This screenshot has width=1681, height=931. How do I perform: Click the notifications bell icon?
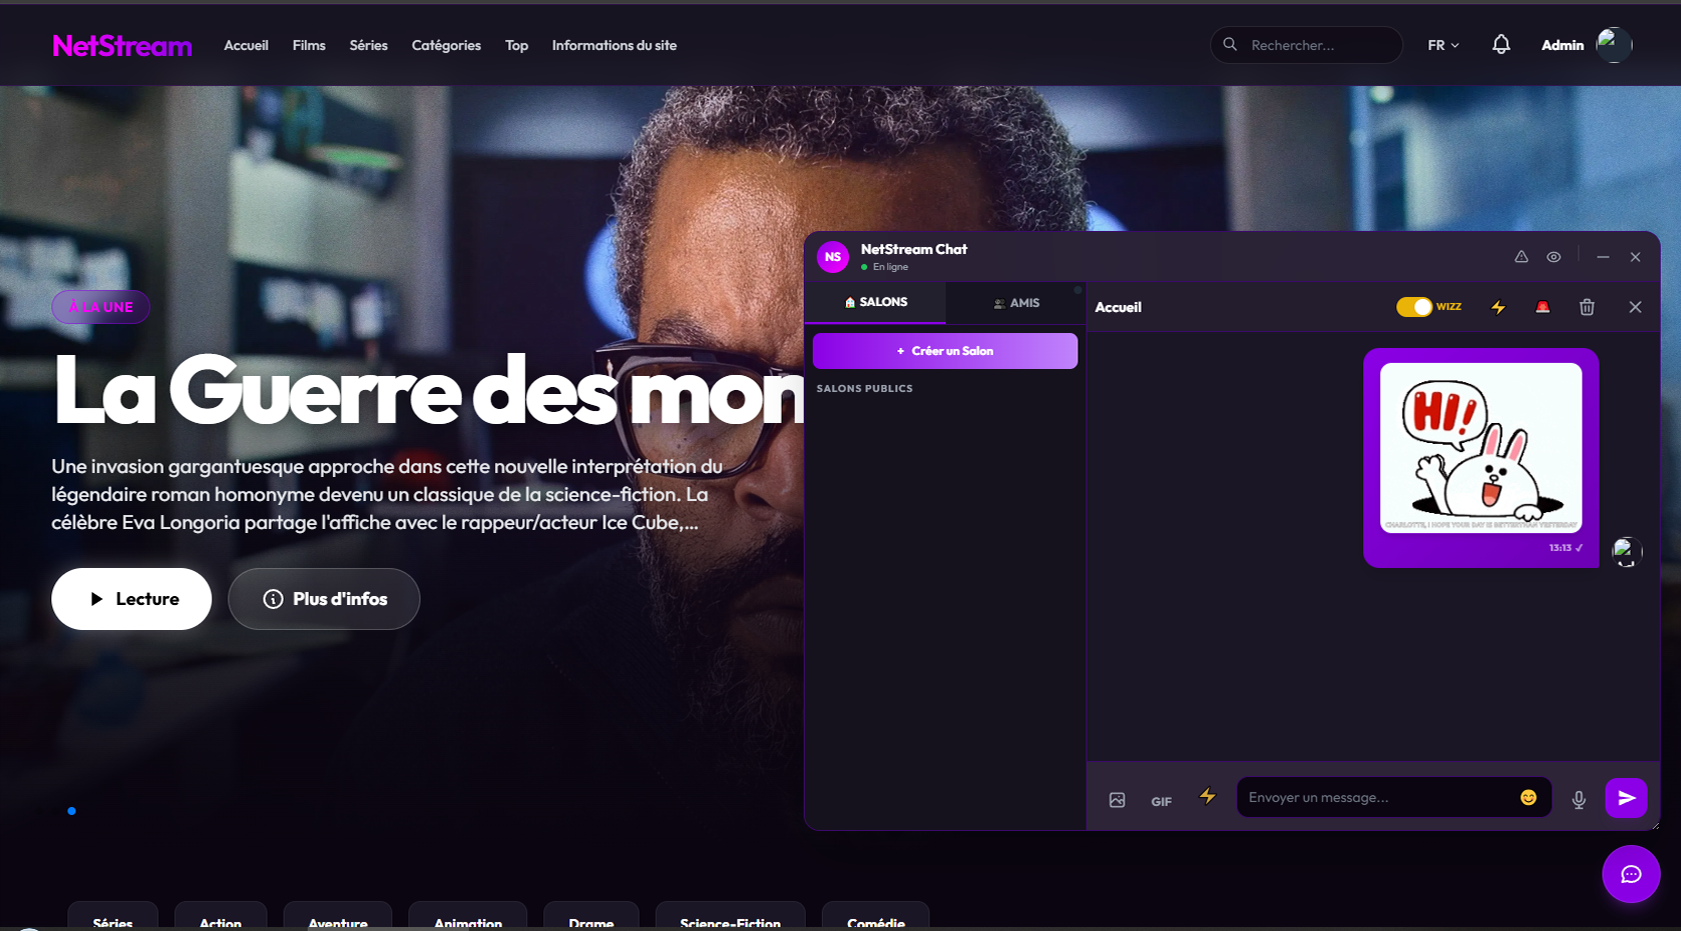[1500, 45]
